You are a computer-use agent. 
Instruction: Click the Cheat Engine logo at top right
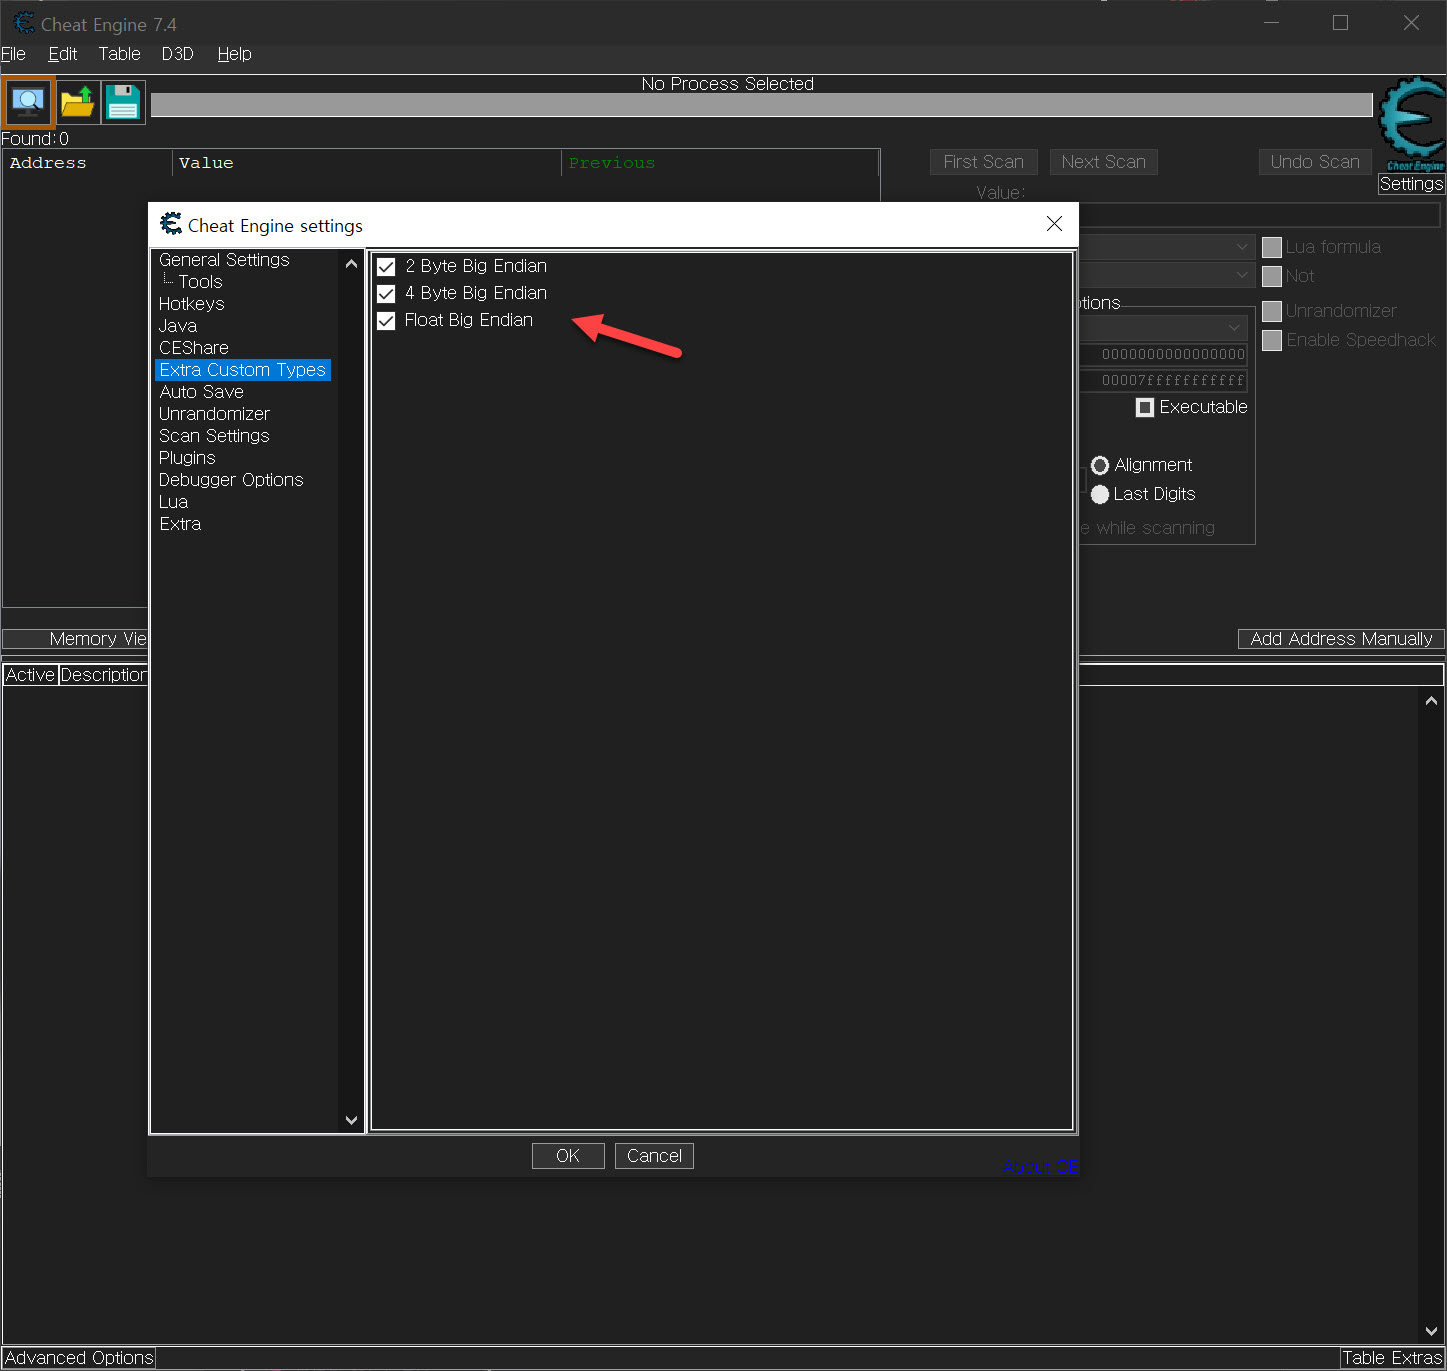[x=1412, y=123]
